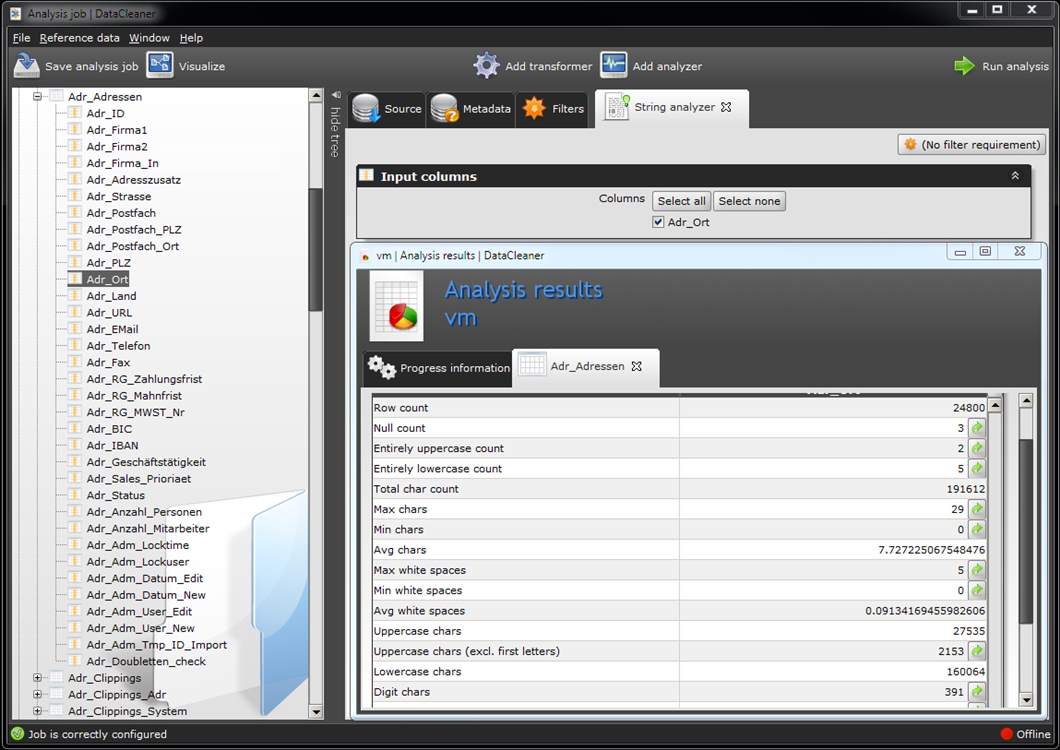Select Adr_ID column in tree

click(x=105, y=114)
